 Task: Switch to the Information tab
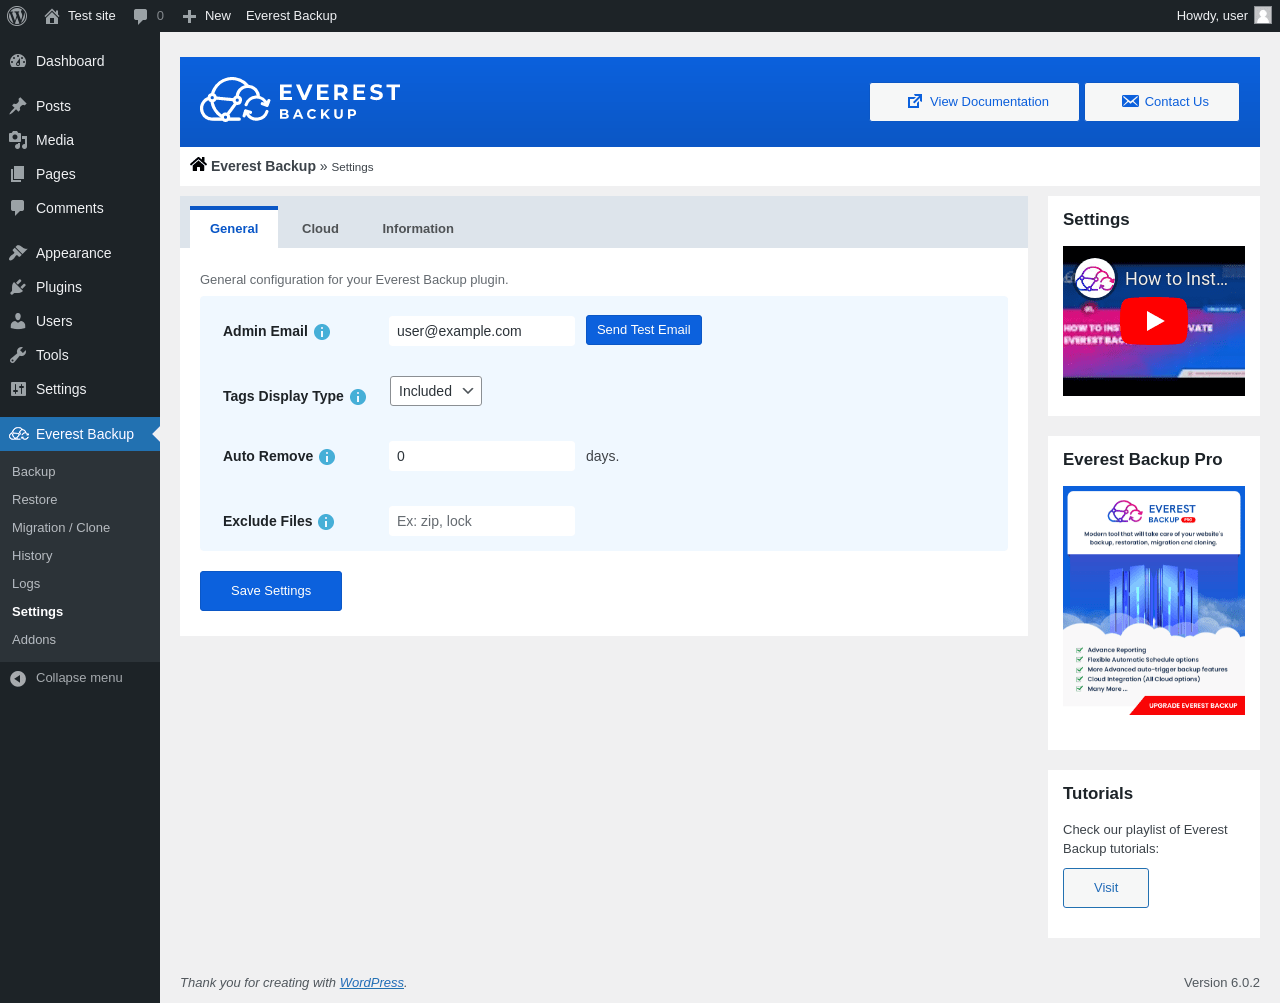pyautogui.click(x=418, y=229)
